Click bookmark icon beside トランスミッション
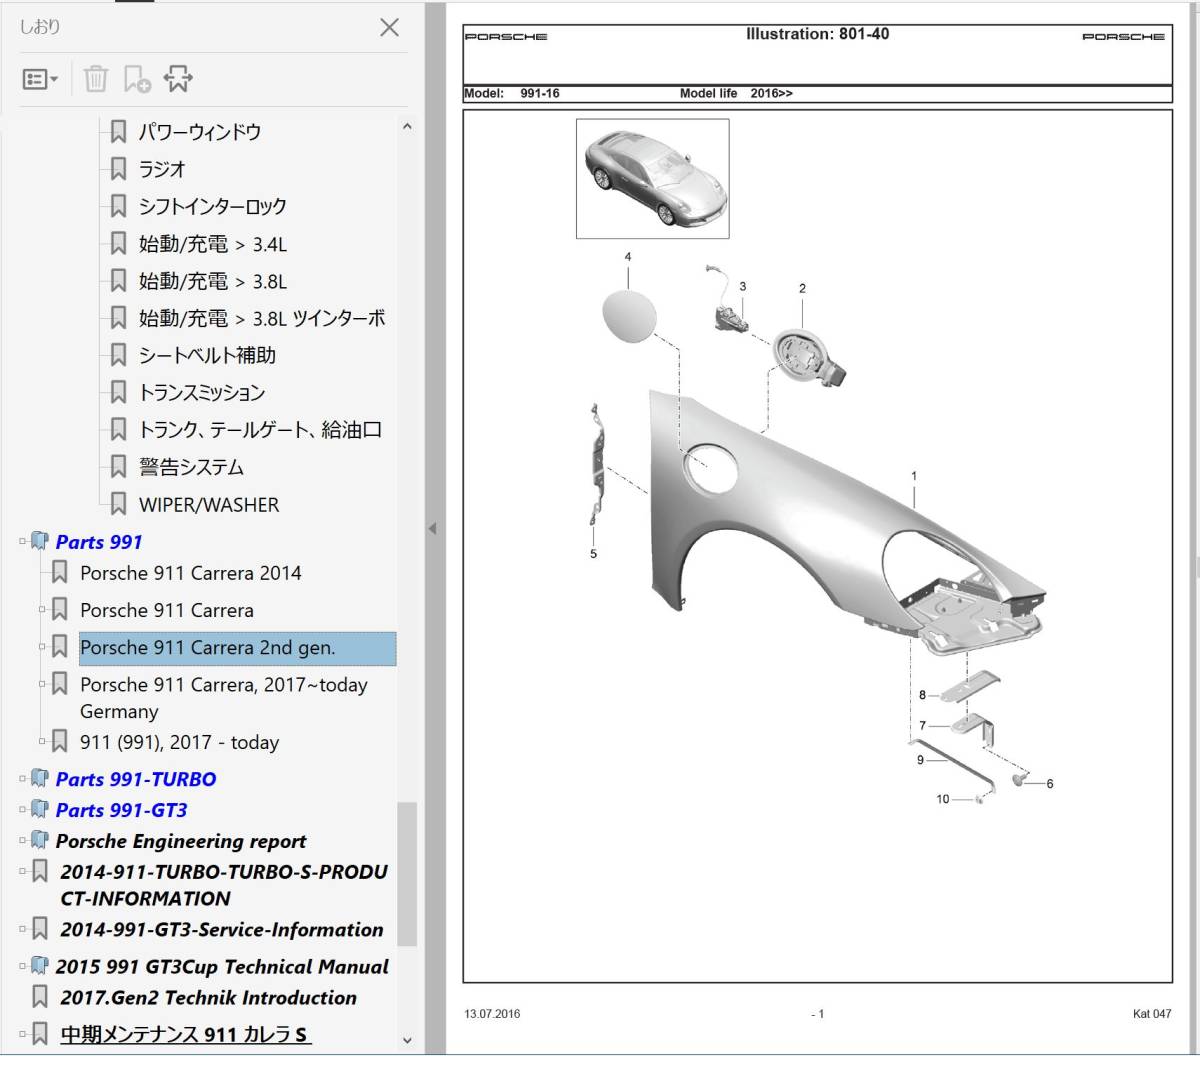The width and height of the screenshot is (1200, 1067). pos(118,393)
